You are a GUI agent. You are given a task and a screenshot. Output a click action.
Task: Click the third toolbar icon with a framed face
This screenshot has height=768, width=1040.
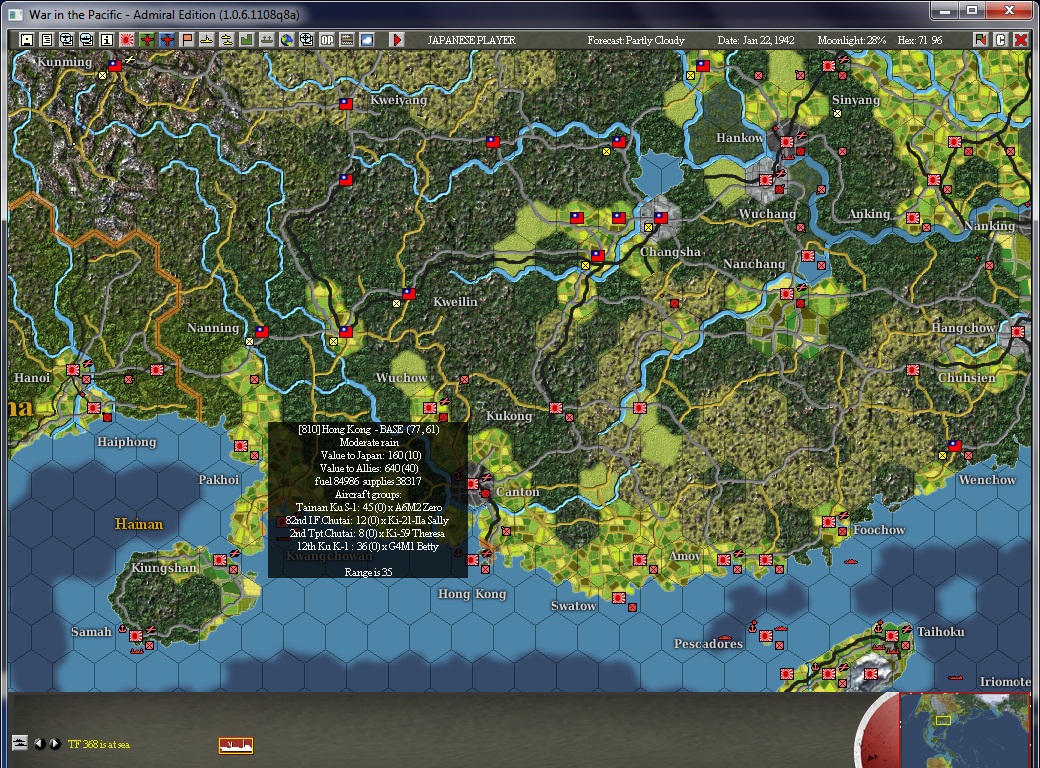click(66, 40)
